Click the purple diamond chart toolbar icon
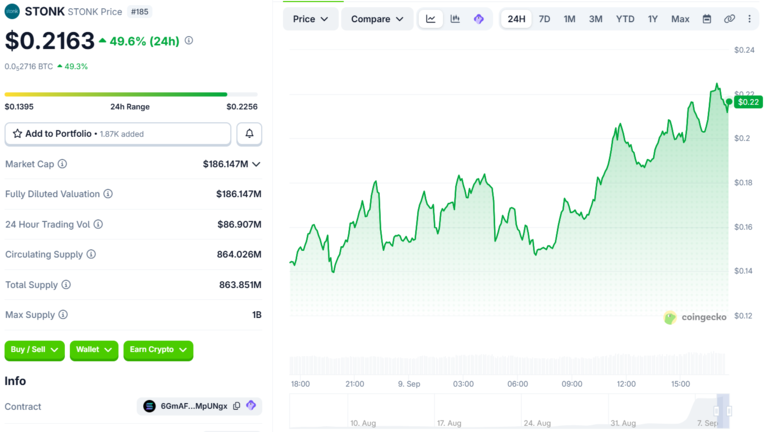This screenshot has width=768, height=432. click(x=479, y=19)
